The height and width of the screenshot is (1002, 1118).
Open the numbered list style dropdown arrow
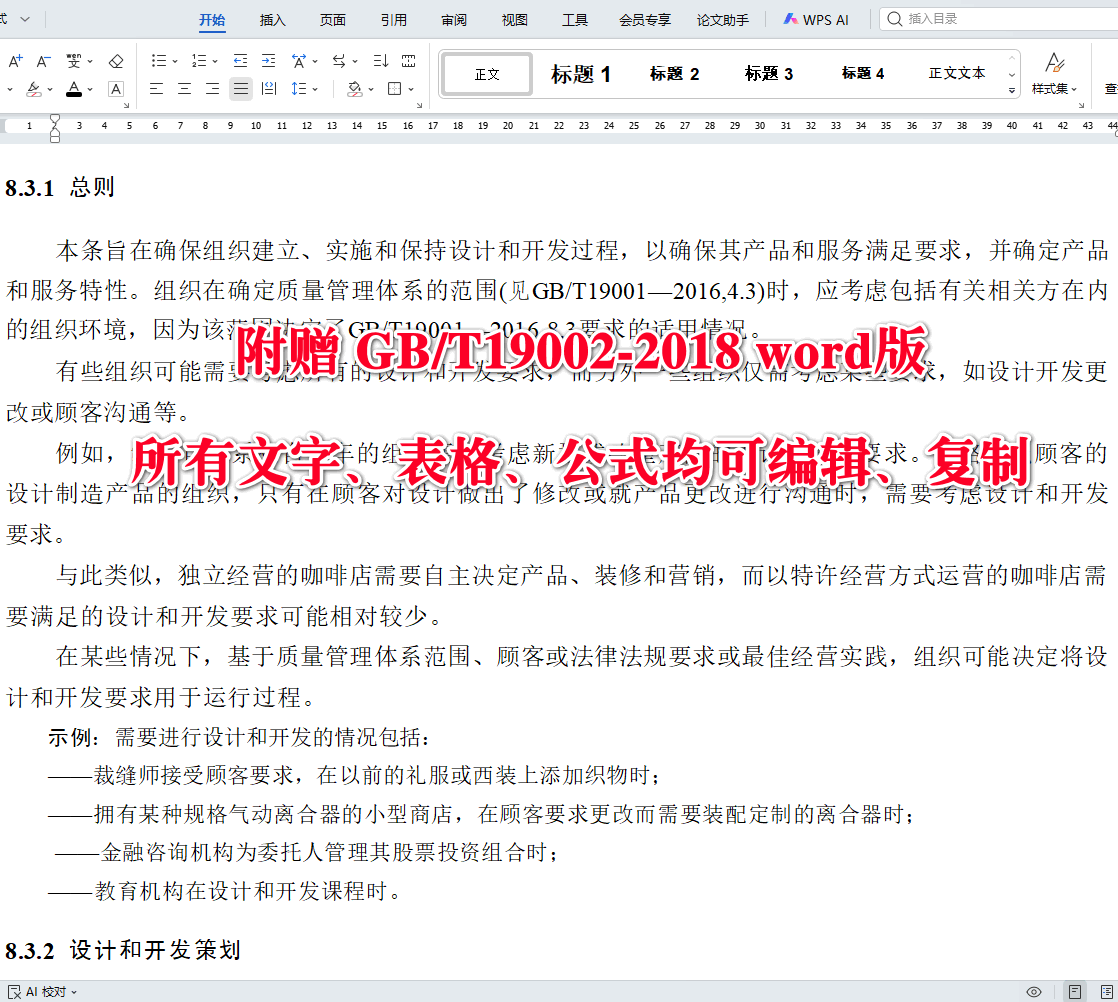click(x=215, y=62)
